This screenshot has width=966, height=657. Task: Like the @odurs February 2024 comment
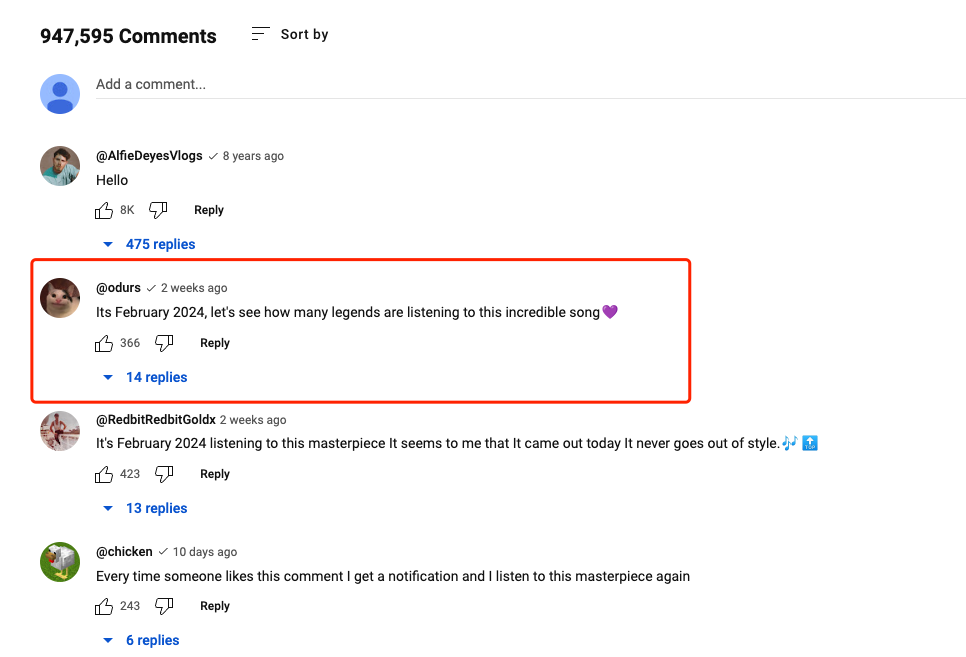pyautogui.click(x=104, y=343)
